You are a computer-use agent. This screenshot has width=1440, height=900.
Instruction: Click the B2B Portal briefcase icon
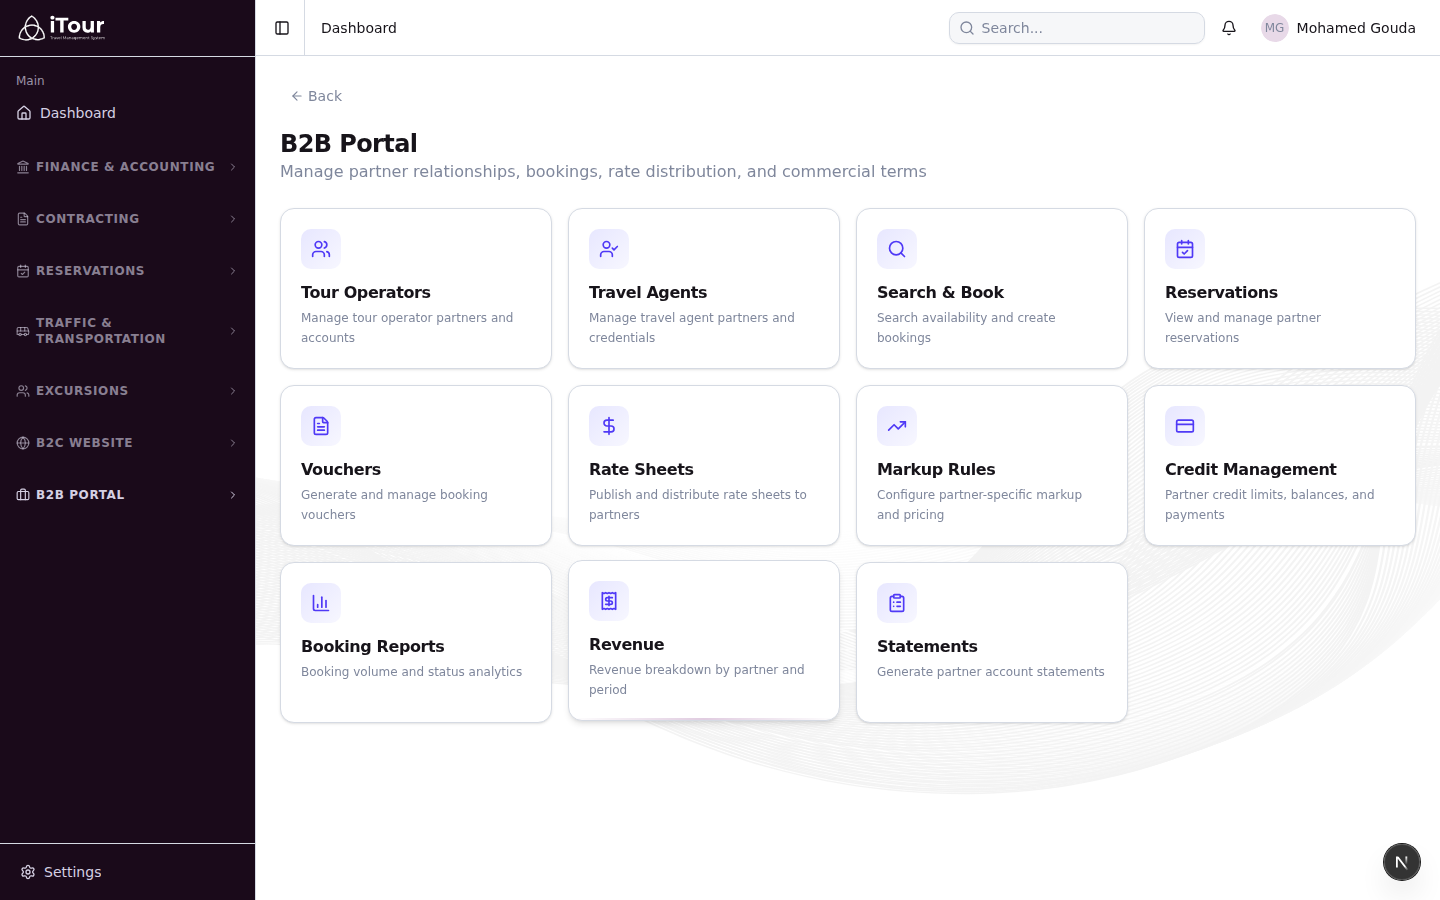23,495
